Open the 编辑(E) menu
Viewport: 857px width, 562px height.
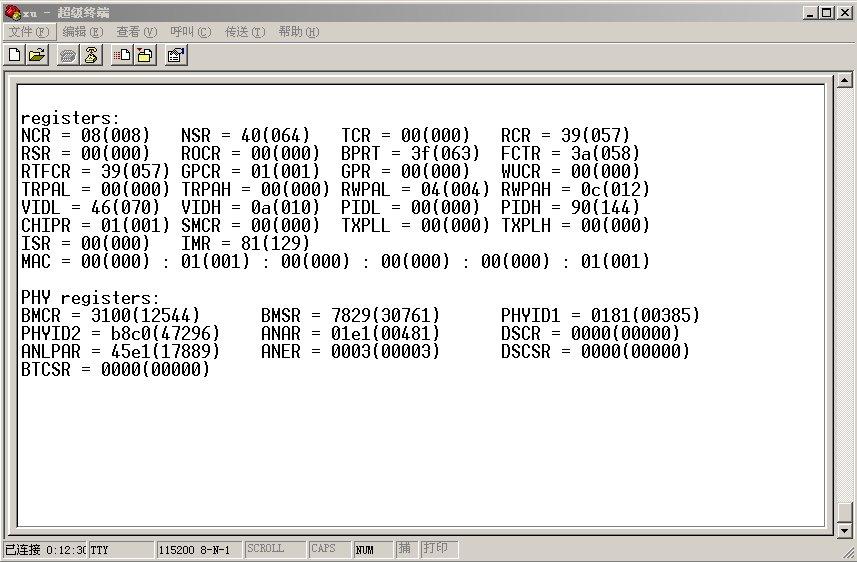[x=83, y=32]
